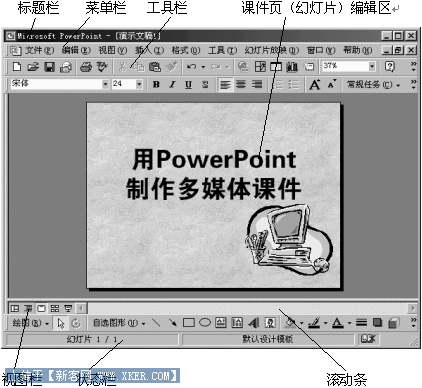Create new presentation with blank page icon
422x388 pixels.
tap(17, 67)
